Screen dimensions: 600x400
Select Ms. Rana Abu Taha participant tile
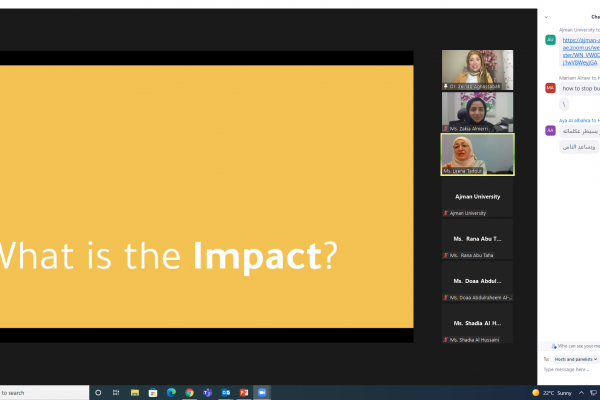pyautogui.click(x=478, y=239)
